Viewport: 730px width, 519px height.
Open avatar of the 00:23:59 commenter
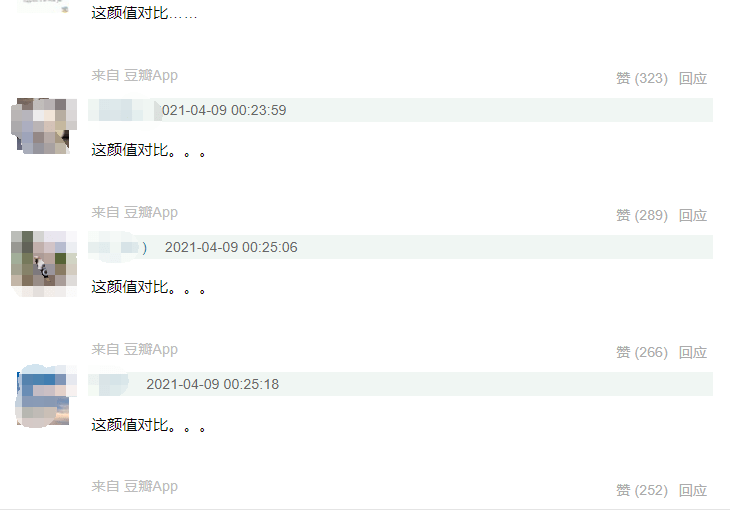point(44,126)
